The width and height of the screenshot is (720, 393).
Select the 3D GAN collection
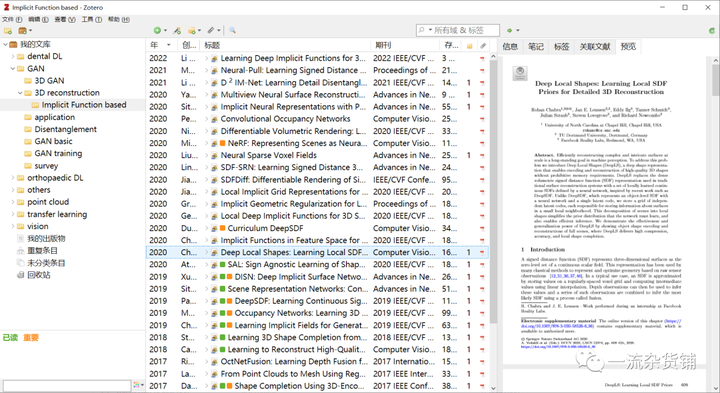tap(49, 81)
